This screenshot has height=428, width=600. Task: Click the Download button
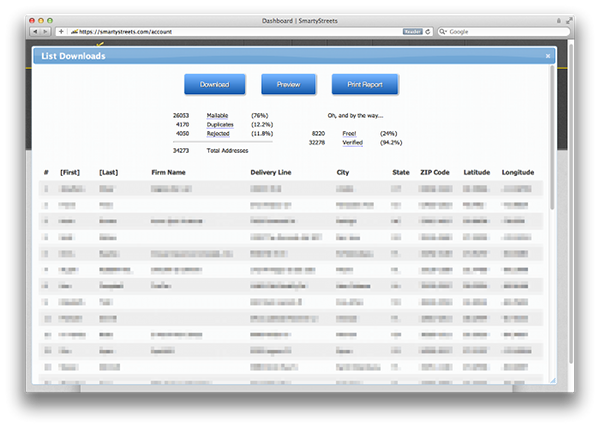point(215,84)
